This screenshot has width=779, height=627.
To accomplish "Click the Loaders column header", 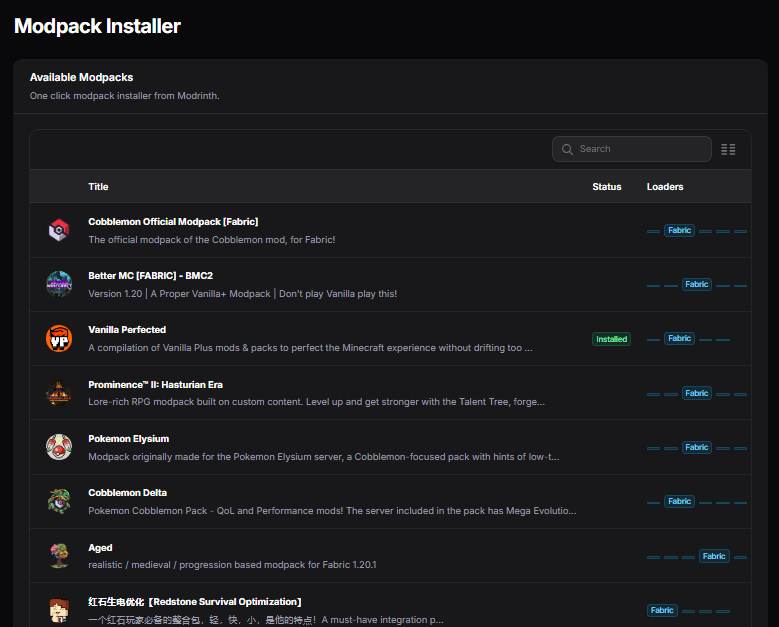I will pos(665,187).
